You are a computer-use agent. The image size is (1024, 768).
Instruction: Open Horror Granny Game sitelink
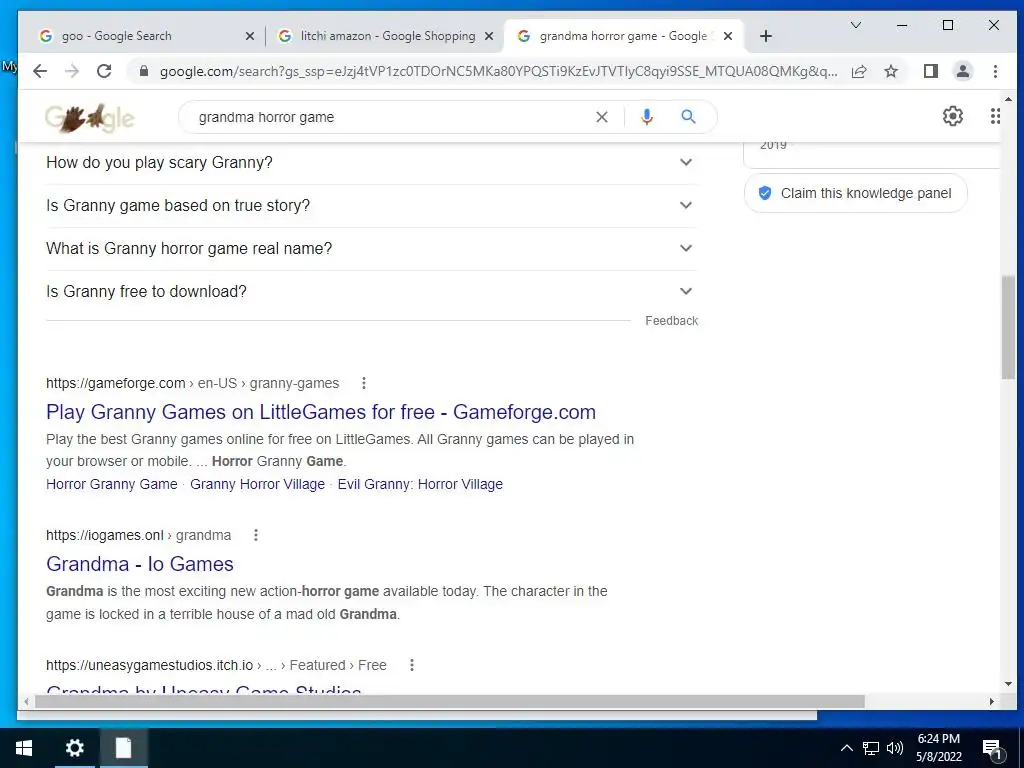[x=112, y=485]
